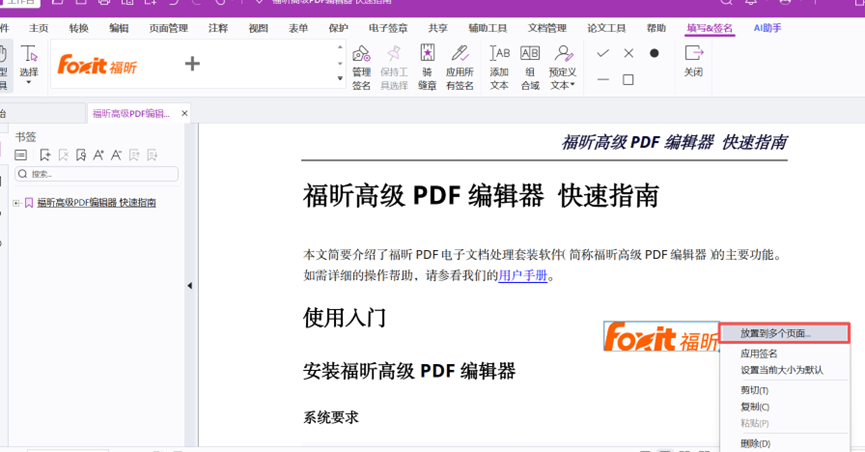
Task: Click the 应用所有签名 (Apply All Signatures) icon
Action: point(460,65)
